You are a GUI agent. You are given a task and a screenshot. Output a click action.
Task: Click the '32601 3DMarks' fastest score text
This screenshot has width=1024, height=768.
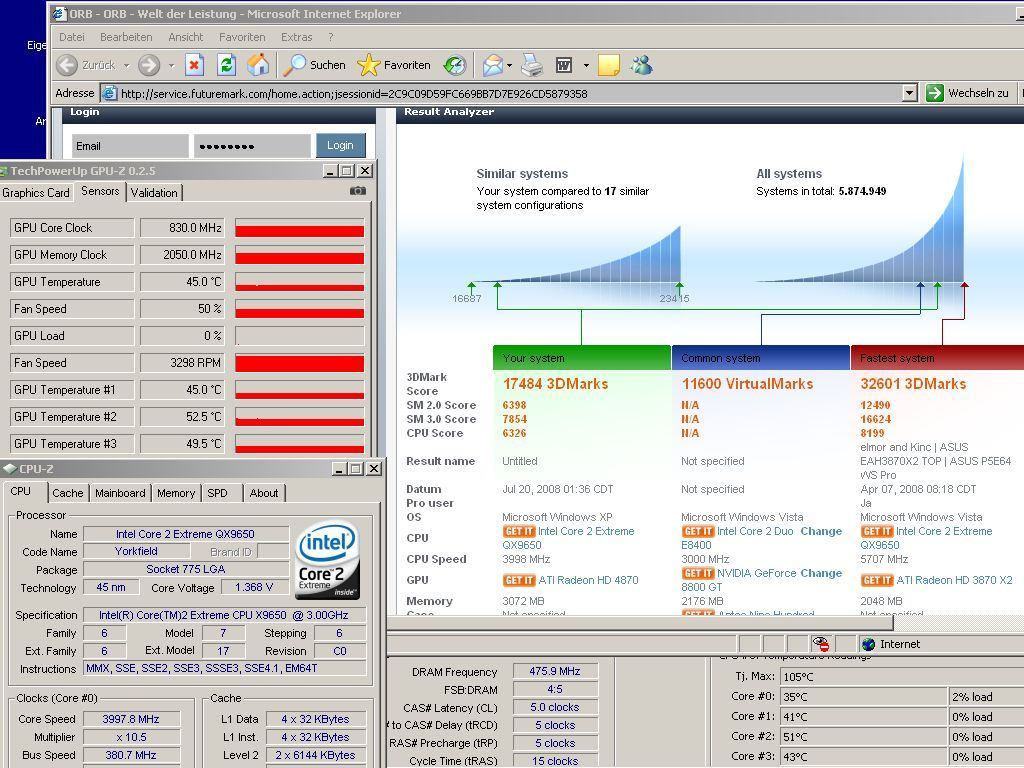[913, 384]
